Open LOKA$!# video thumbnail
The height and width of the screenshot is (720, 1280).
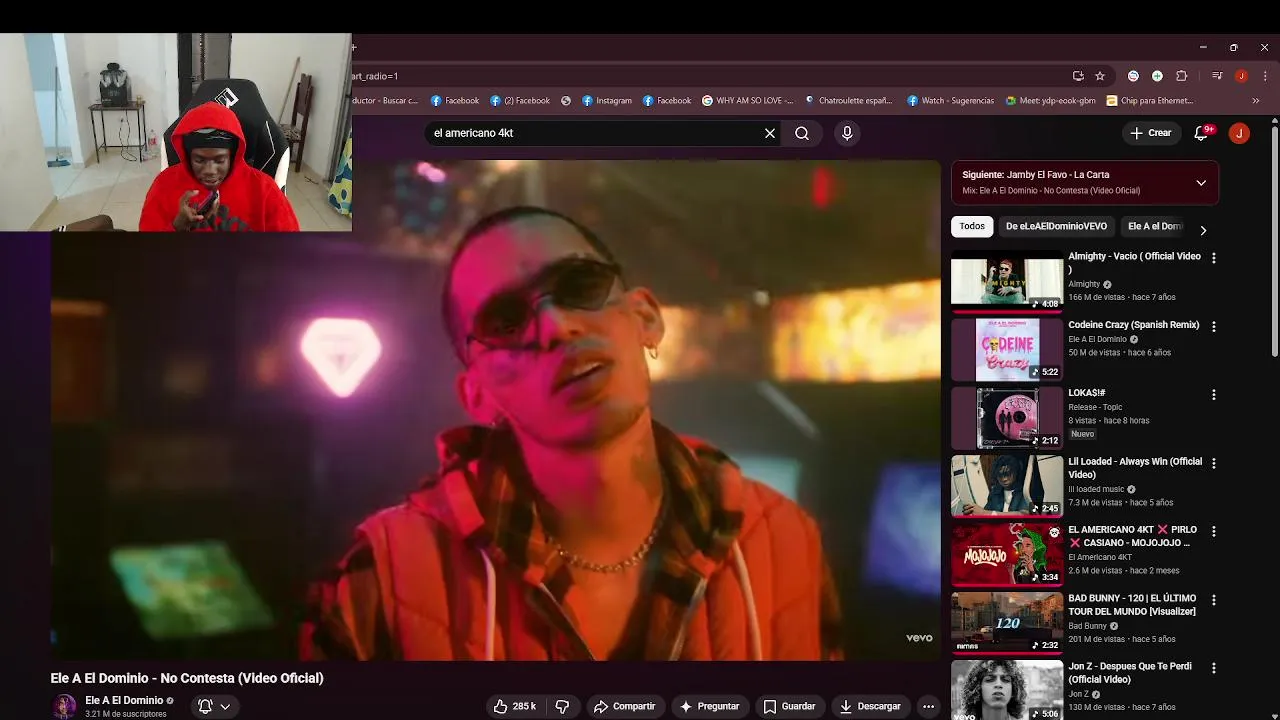[1007, 417]
